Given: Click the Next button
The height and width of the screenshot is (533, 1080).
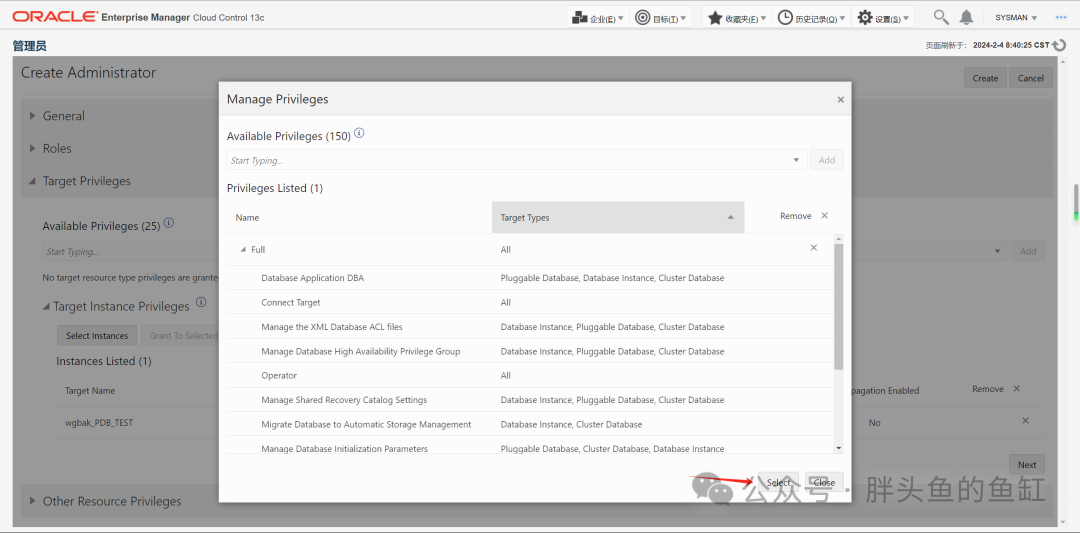Looking at the screenshot, I should pos(1027,464).
